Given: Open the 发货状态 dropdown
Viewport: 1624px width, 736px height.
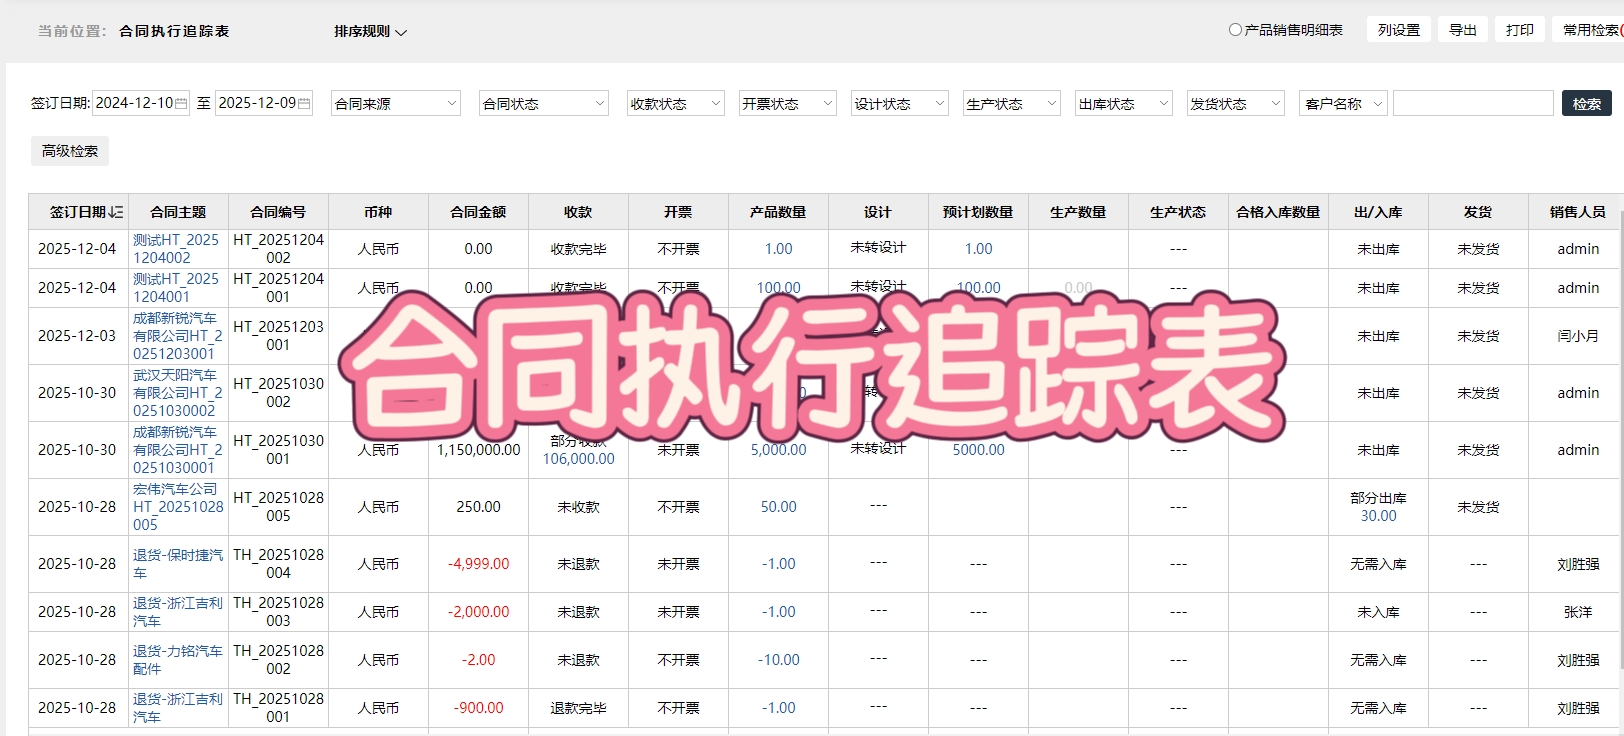Looking at the screenshot, I should pos(1235,103).
